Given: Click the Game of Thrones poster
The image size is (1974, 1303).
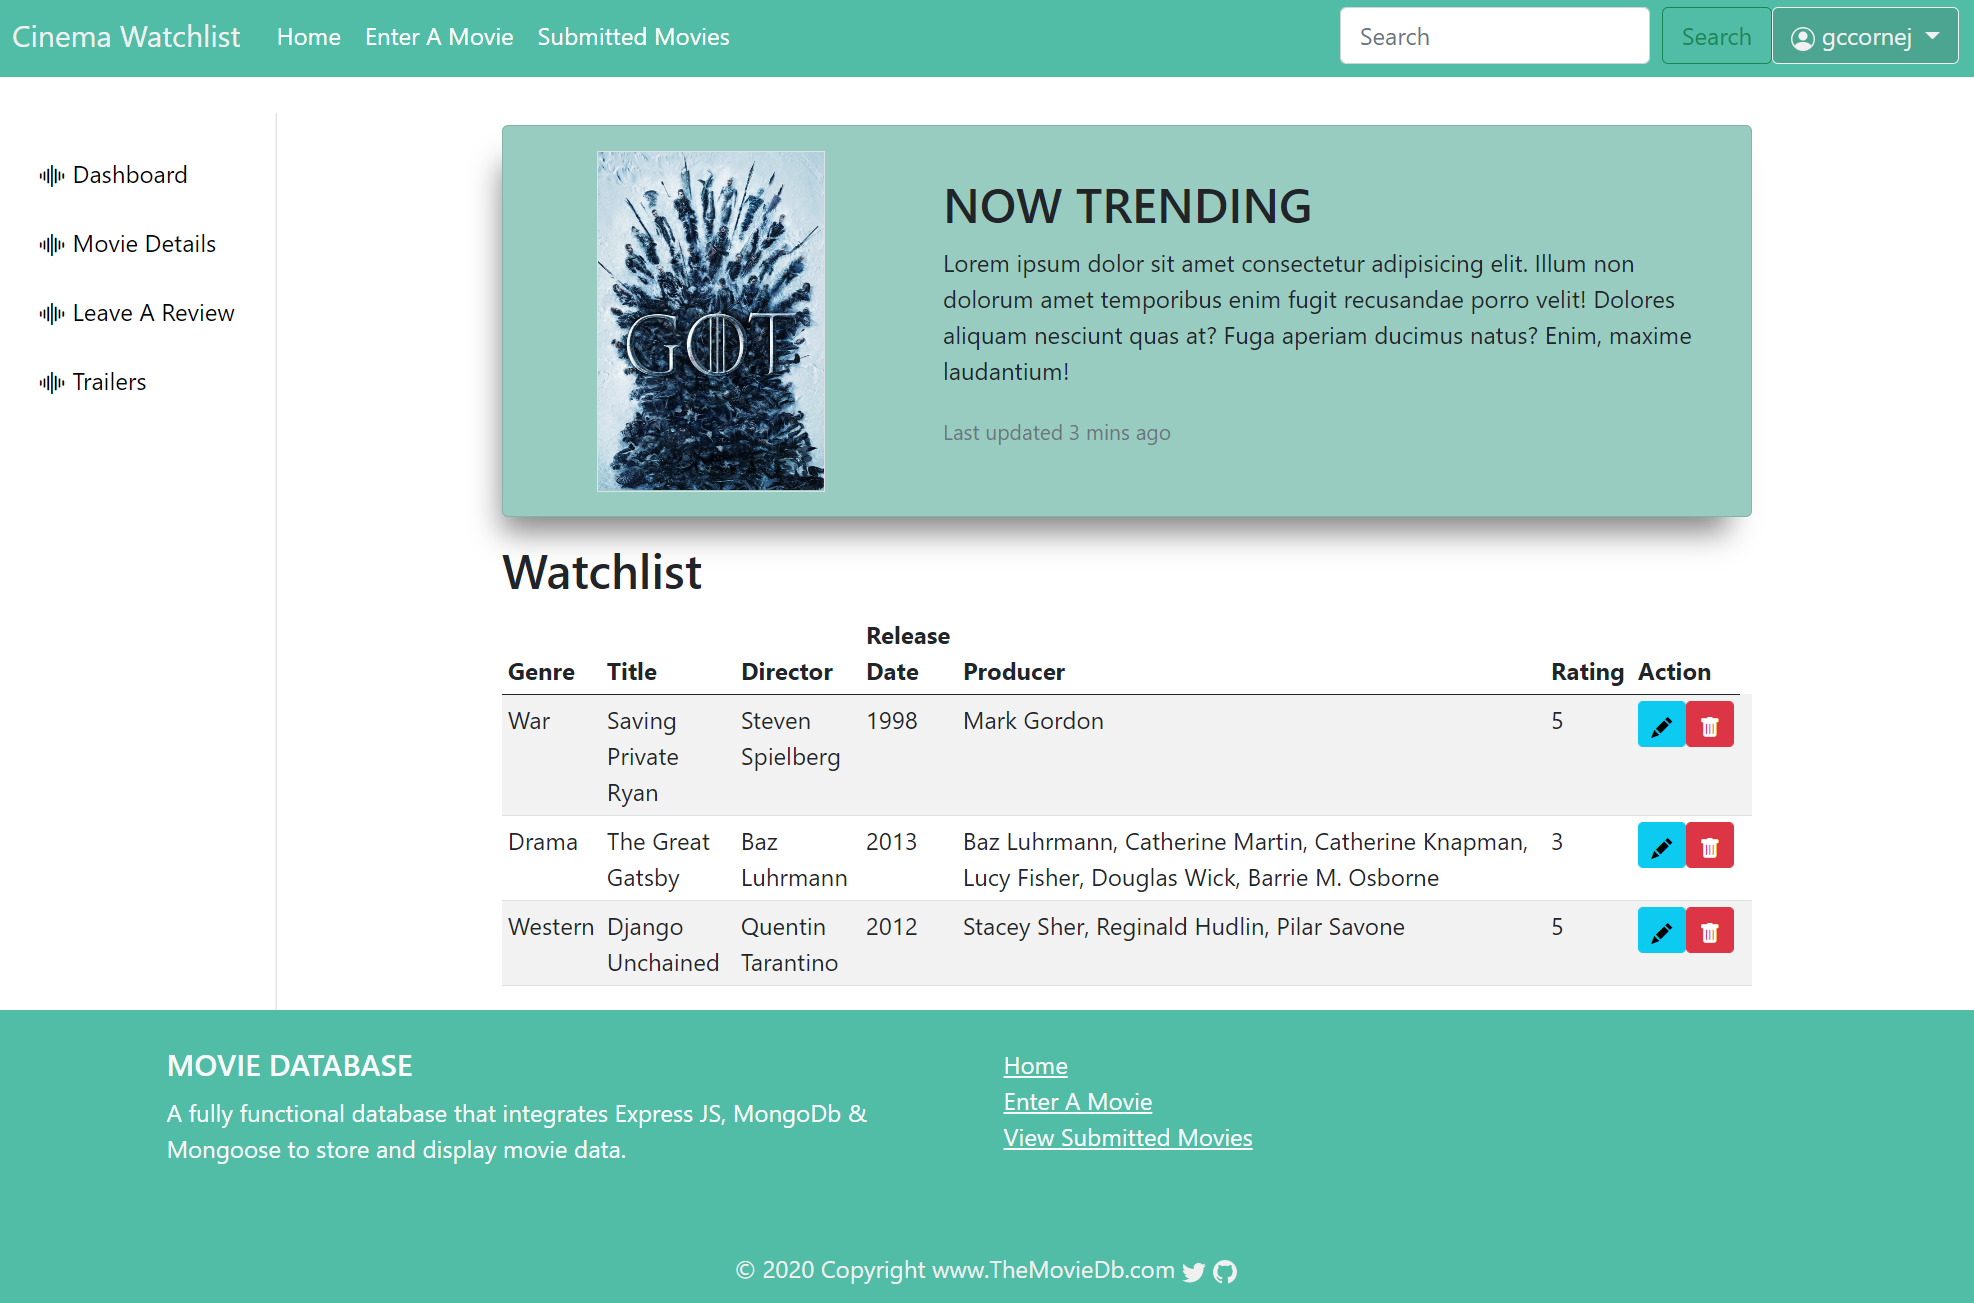Looking at the screenshot, I should (x=710, y=321).
